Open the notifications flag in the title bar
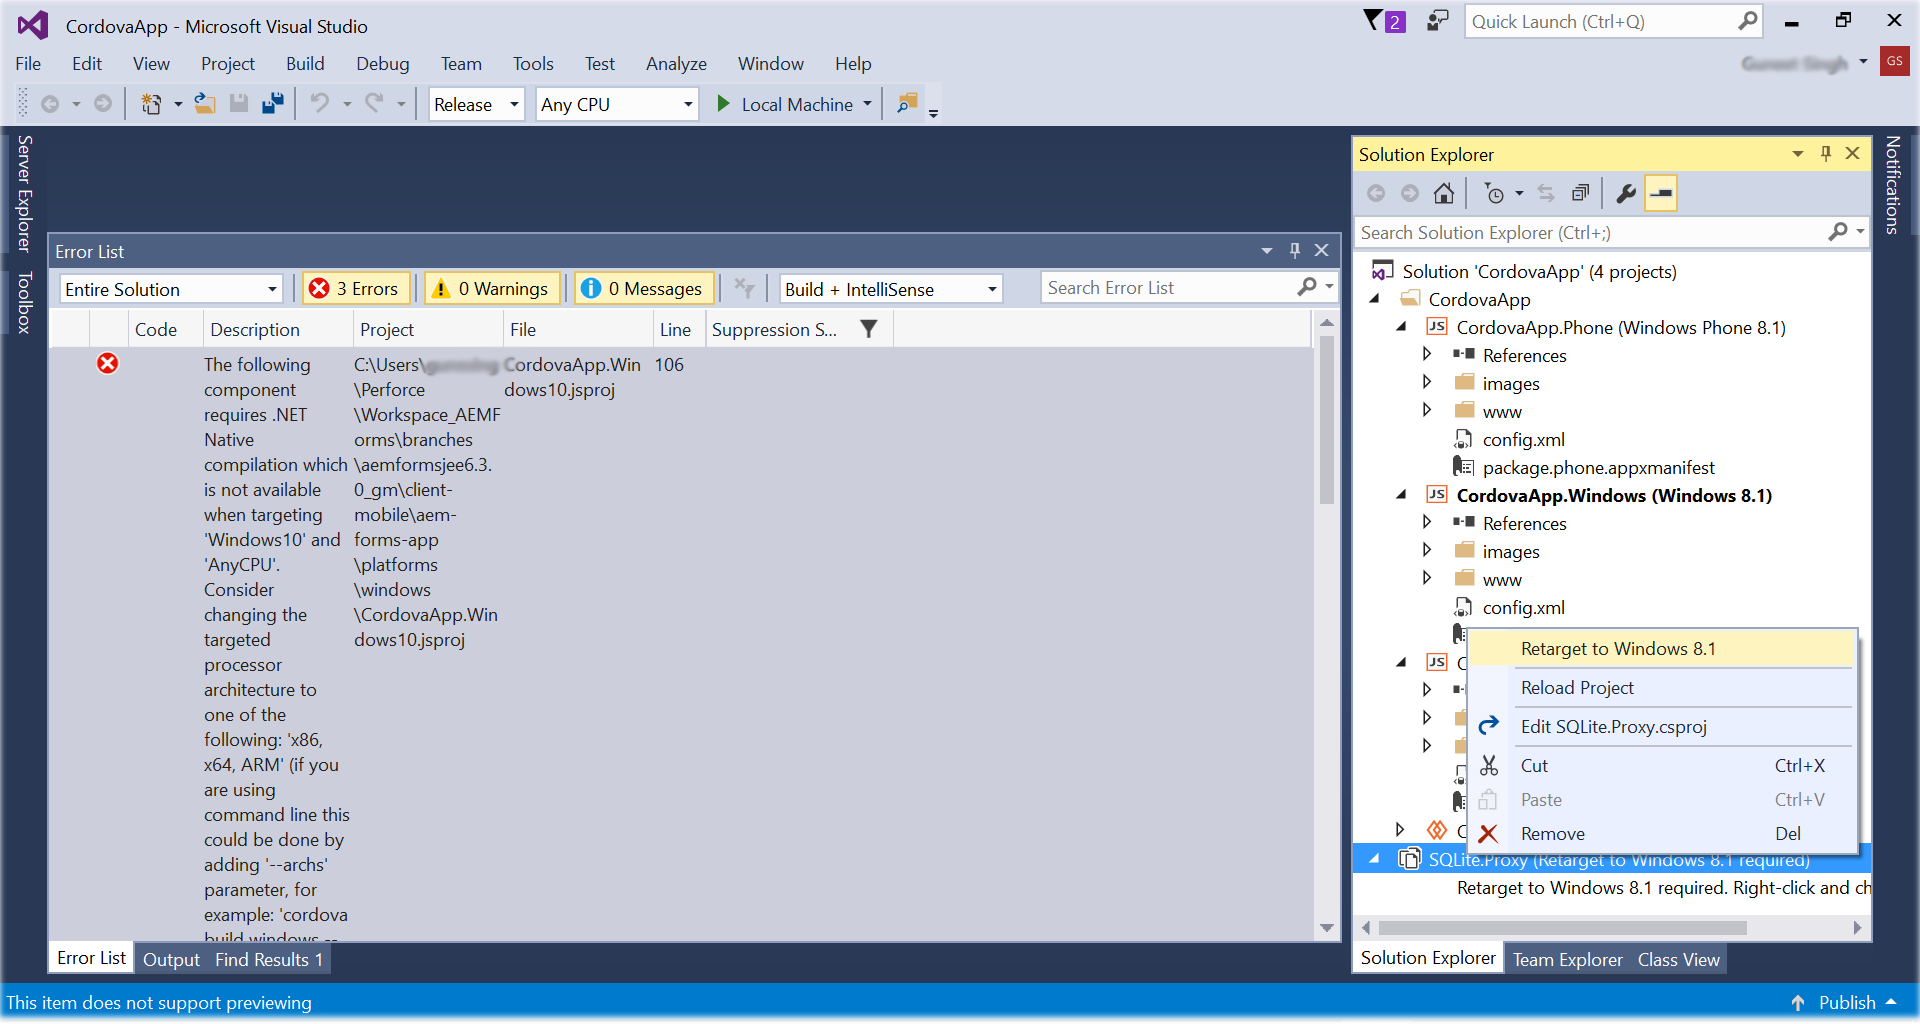1920x1024 pixels. click(x=1385, y=21)
